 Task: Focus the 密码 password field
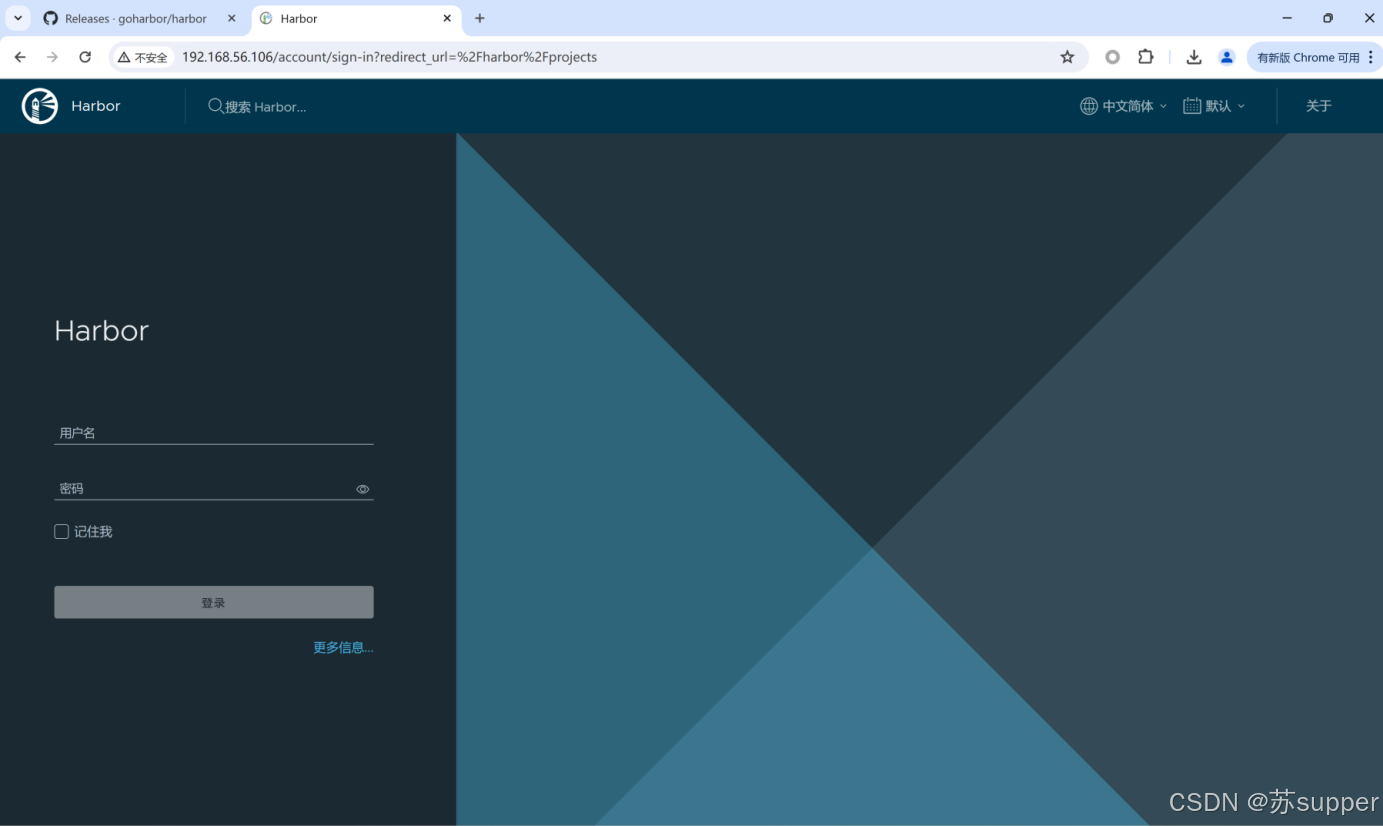204,489
